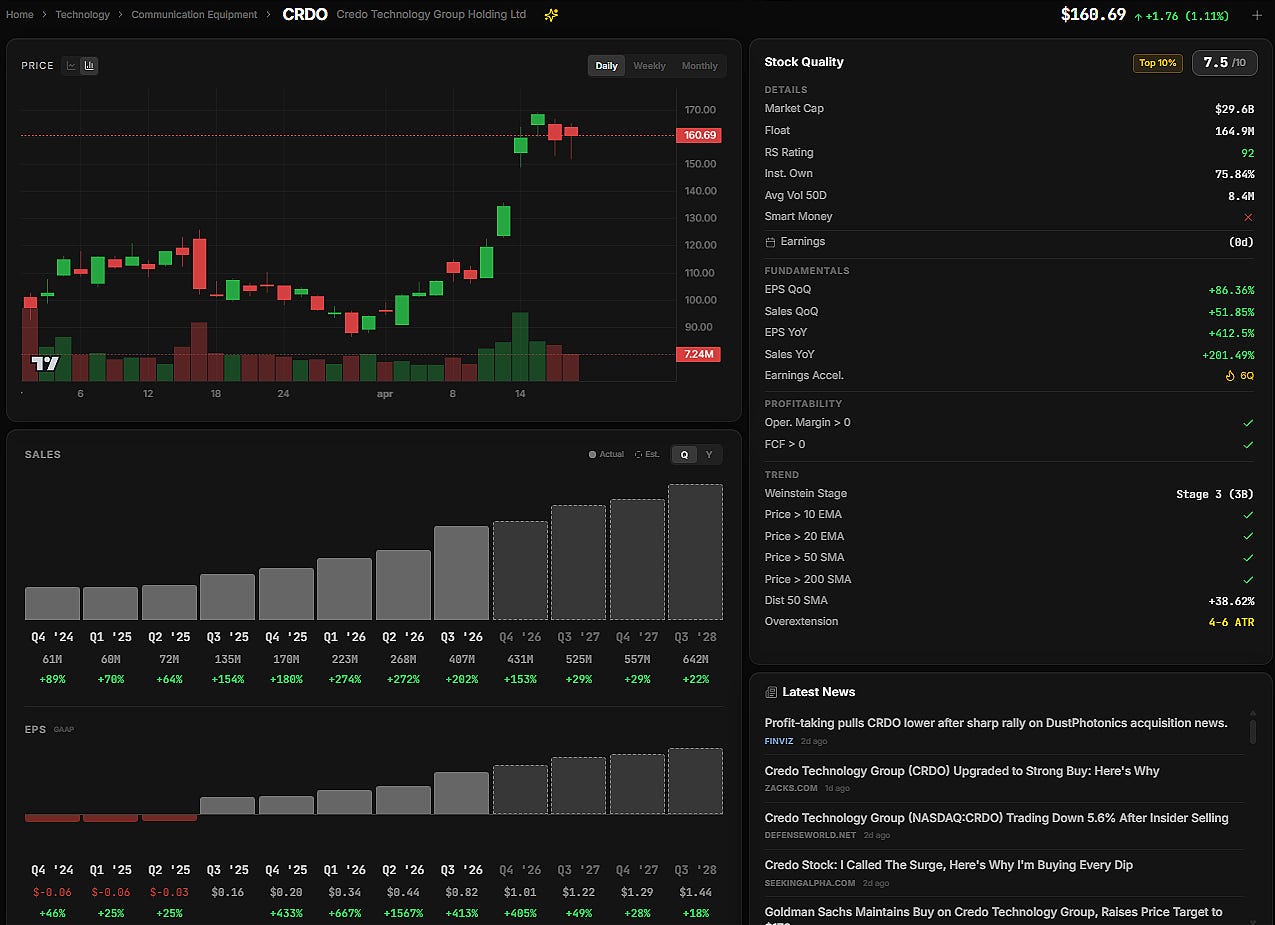The image size is (1275, 925).
Task: Click the 7.24M volume label on chart axis
Action: [x=699, y=355]
